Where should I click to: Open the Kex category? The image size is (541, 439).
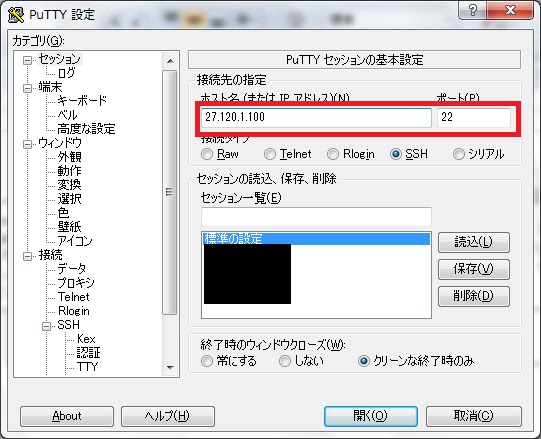click(x=86, y=339)
